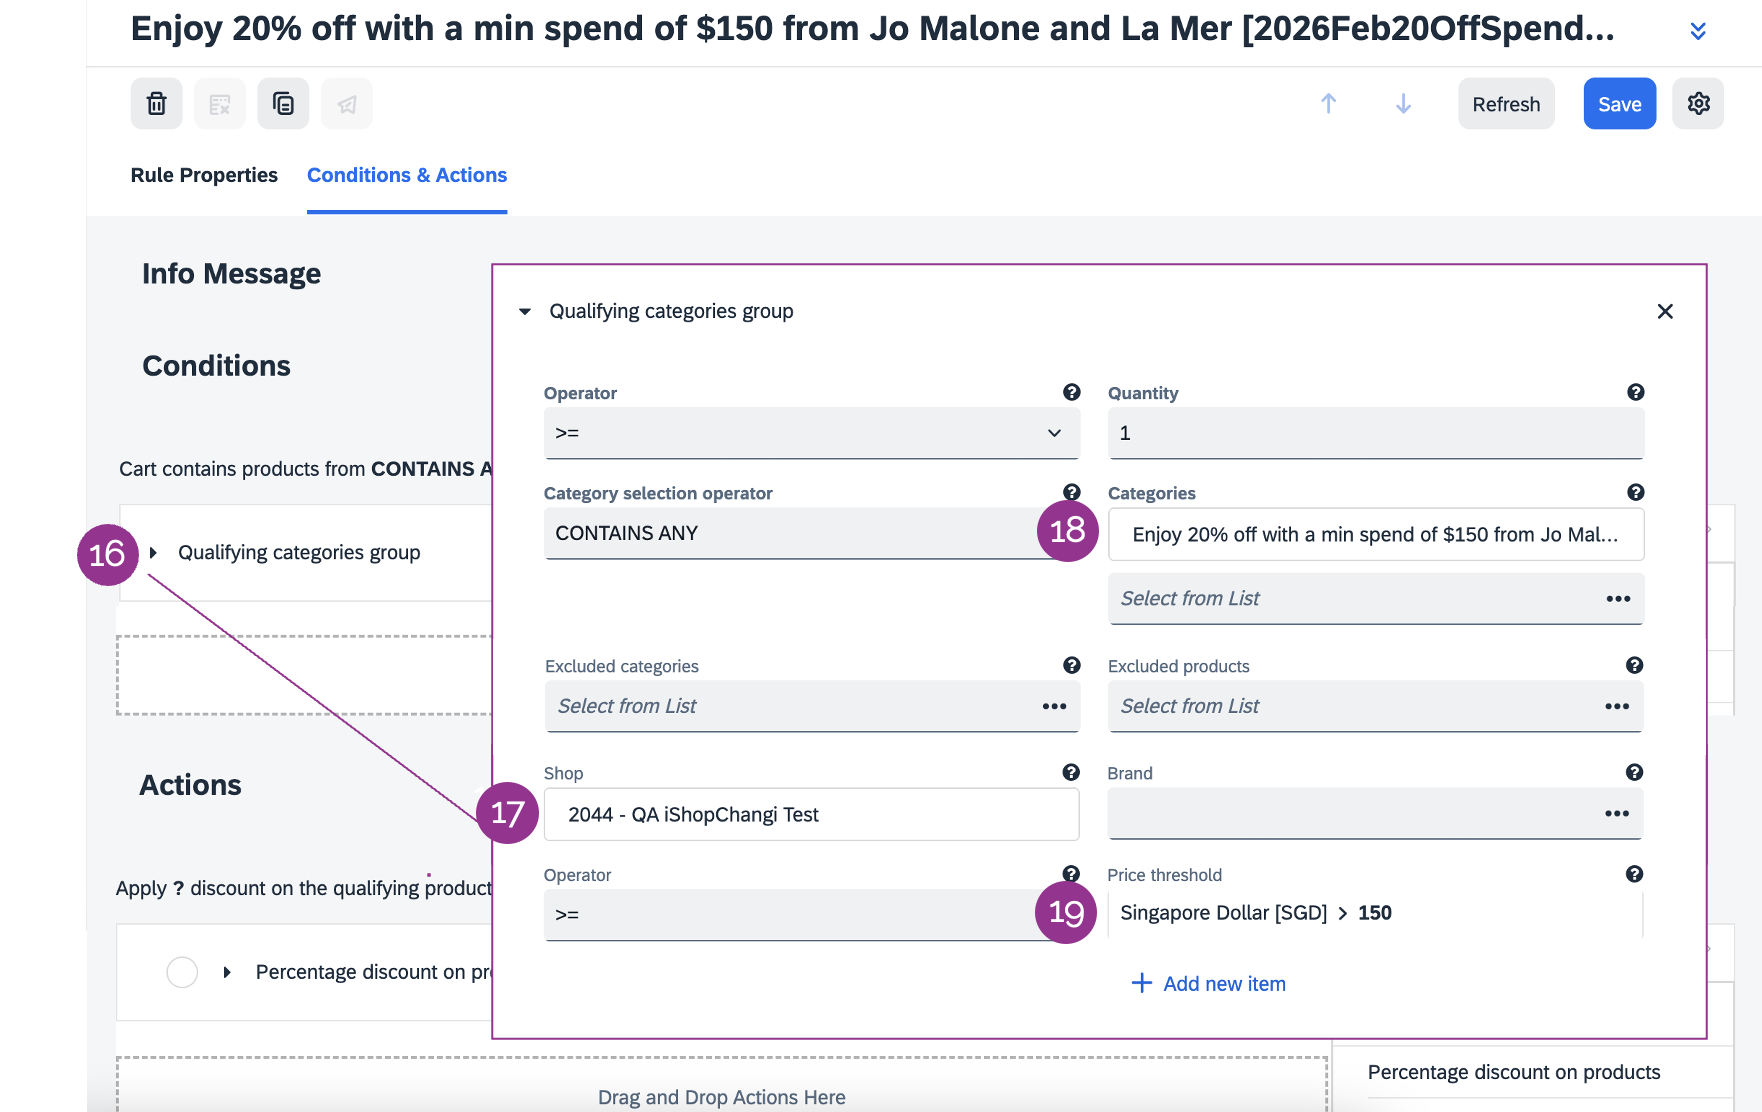Expand the double-chevron next to rule title
This screenshot has height=1112, width=1762.
(x=1697, y=31)
